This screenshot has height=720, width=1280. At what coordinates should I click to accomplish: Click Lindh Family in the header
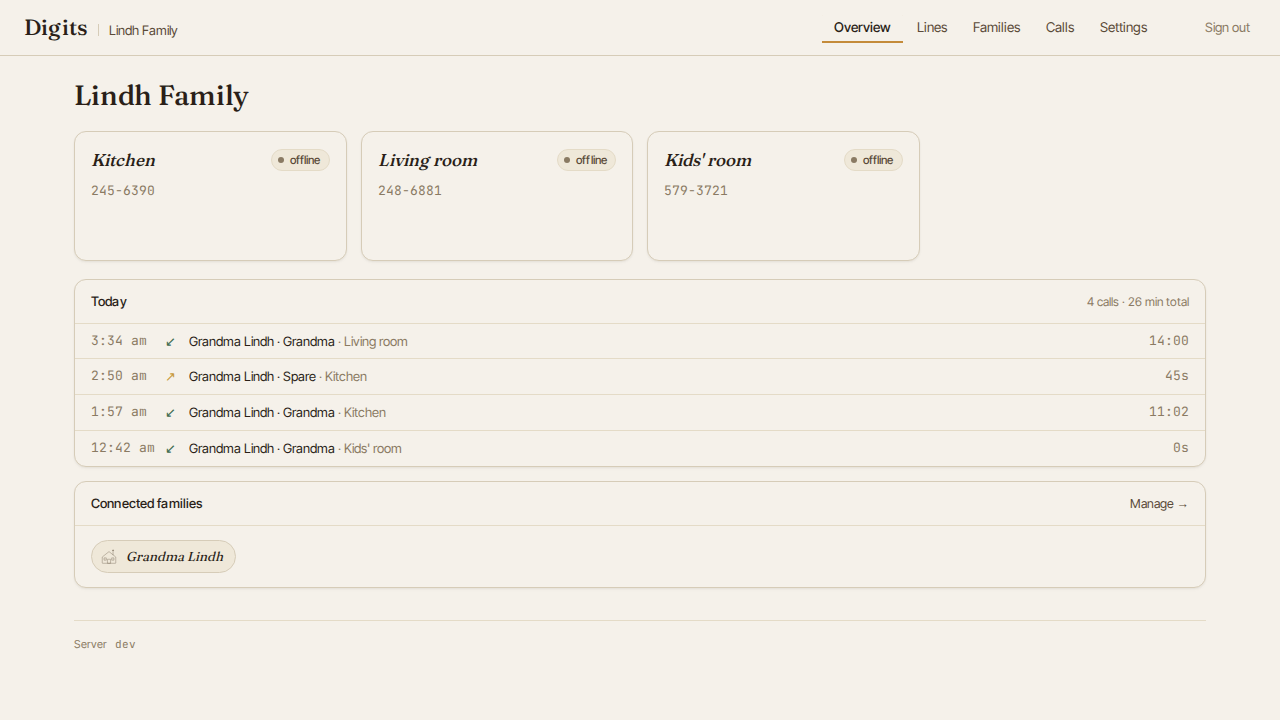pyautogui.click(x=143, y=30)
